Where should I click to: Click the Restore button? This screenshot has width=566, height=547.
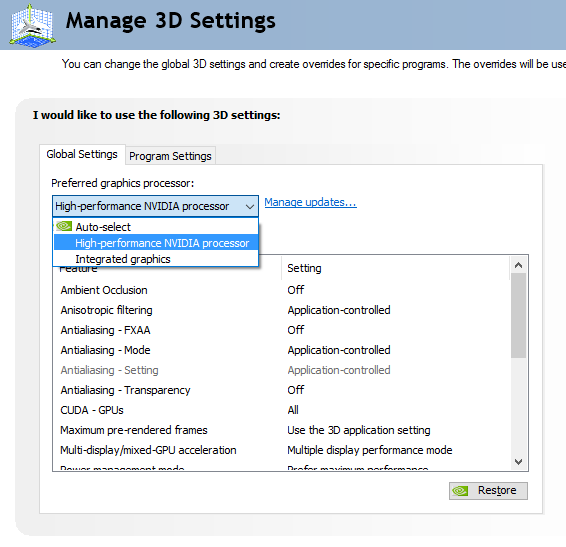pyautogui.click(x=488, y=491)
